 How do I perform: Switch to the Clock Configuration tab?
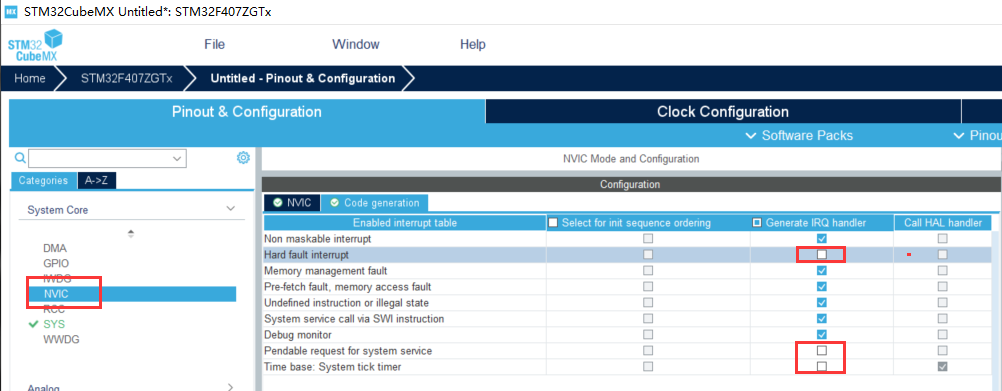click(723, 112)
